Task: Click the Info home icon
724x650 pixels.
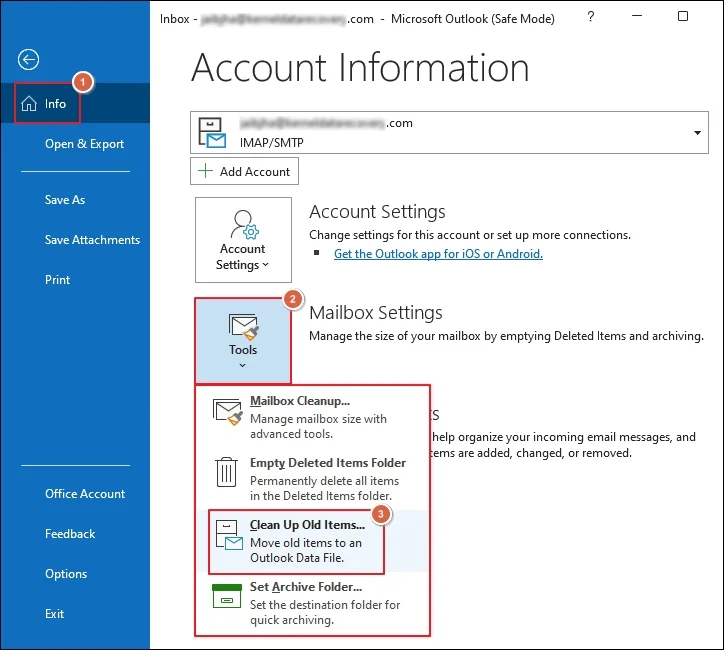Action: pos(29,103)
